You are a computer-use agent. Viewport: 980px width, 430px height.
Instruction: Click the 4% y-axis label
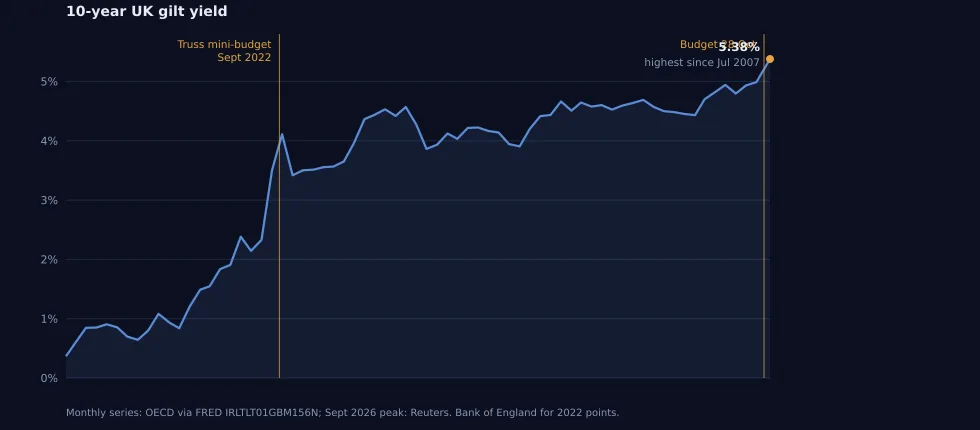click(49, 141)
